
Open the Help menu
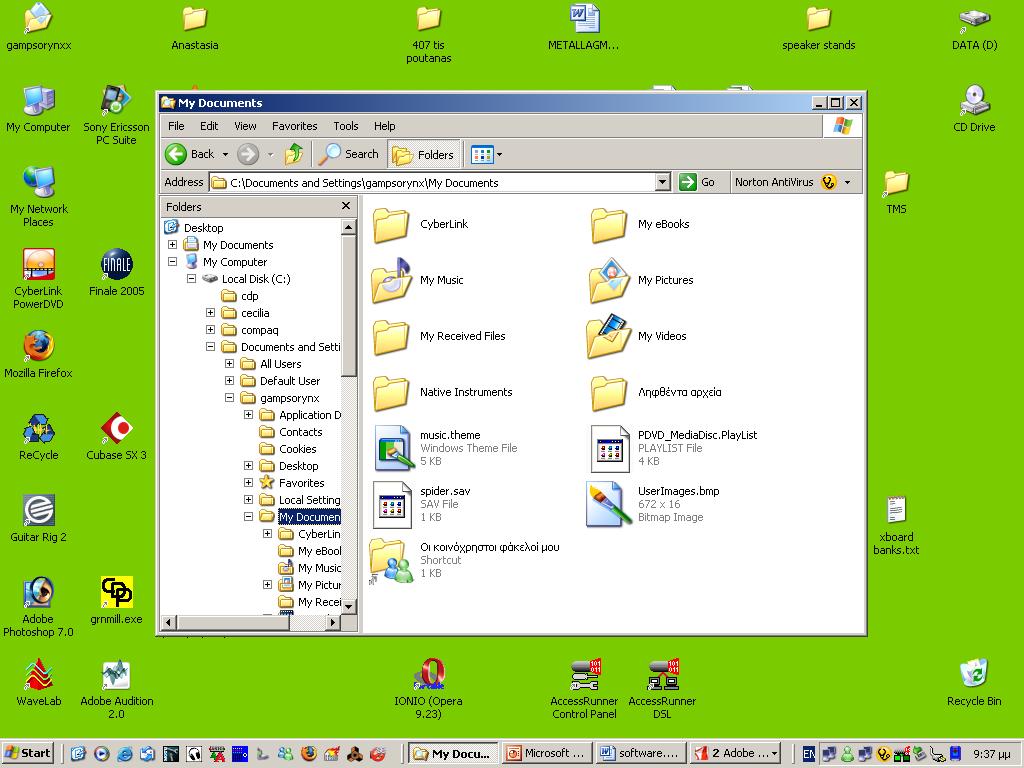[x=385, y=126]
